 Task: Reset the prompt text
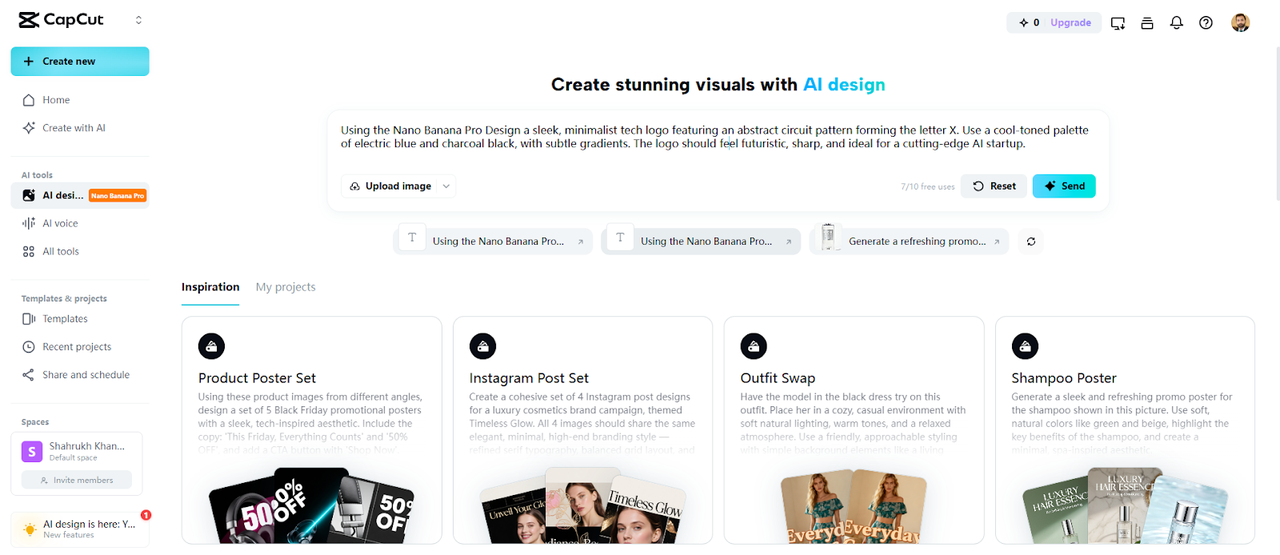tap(994, 186)
